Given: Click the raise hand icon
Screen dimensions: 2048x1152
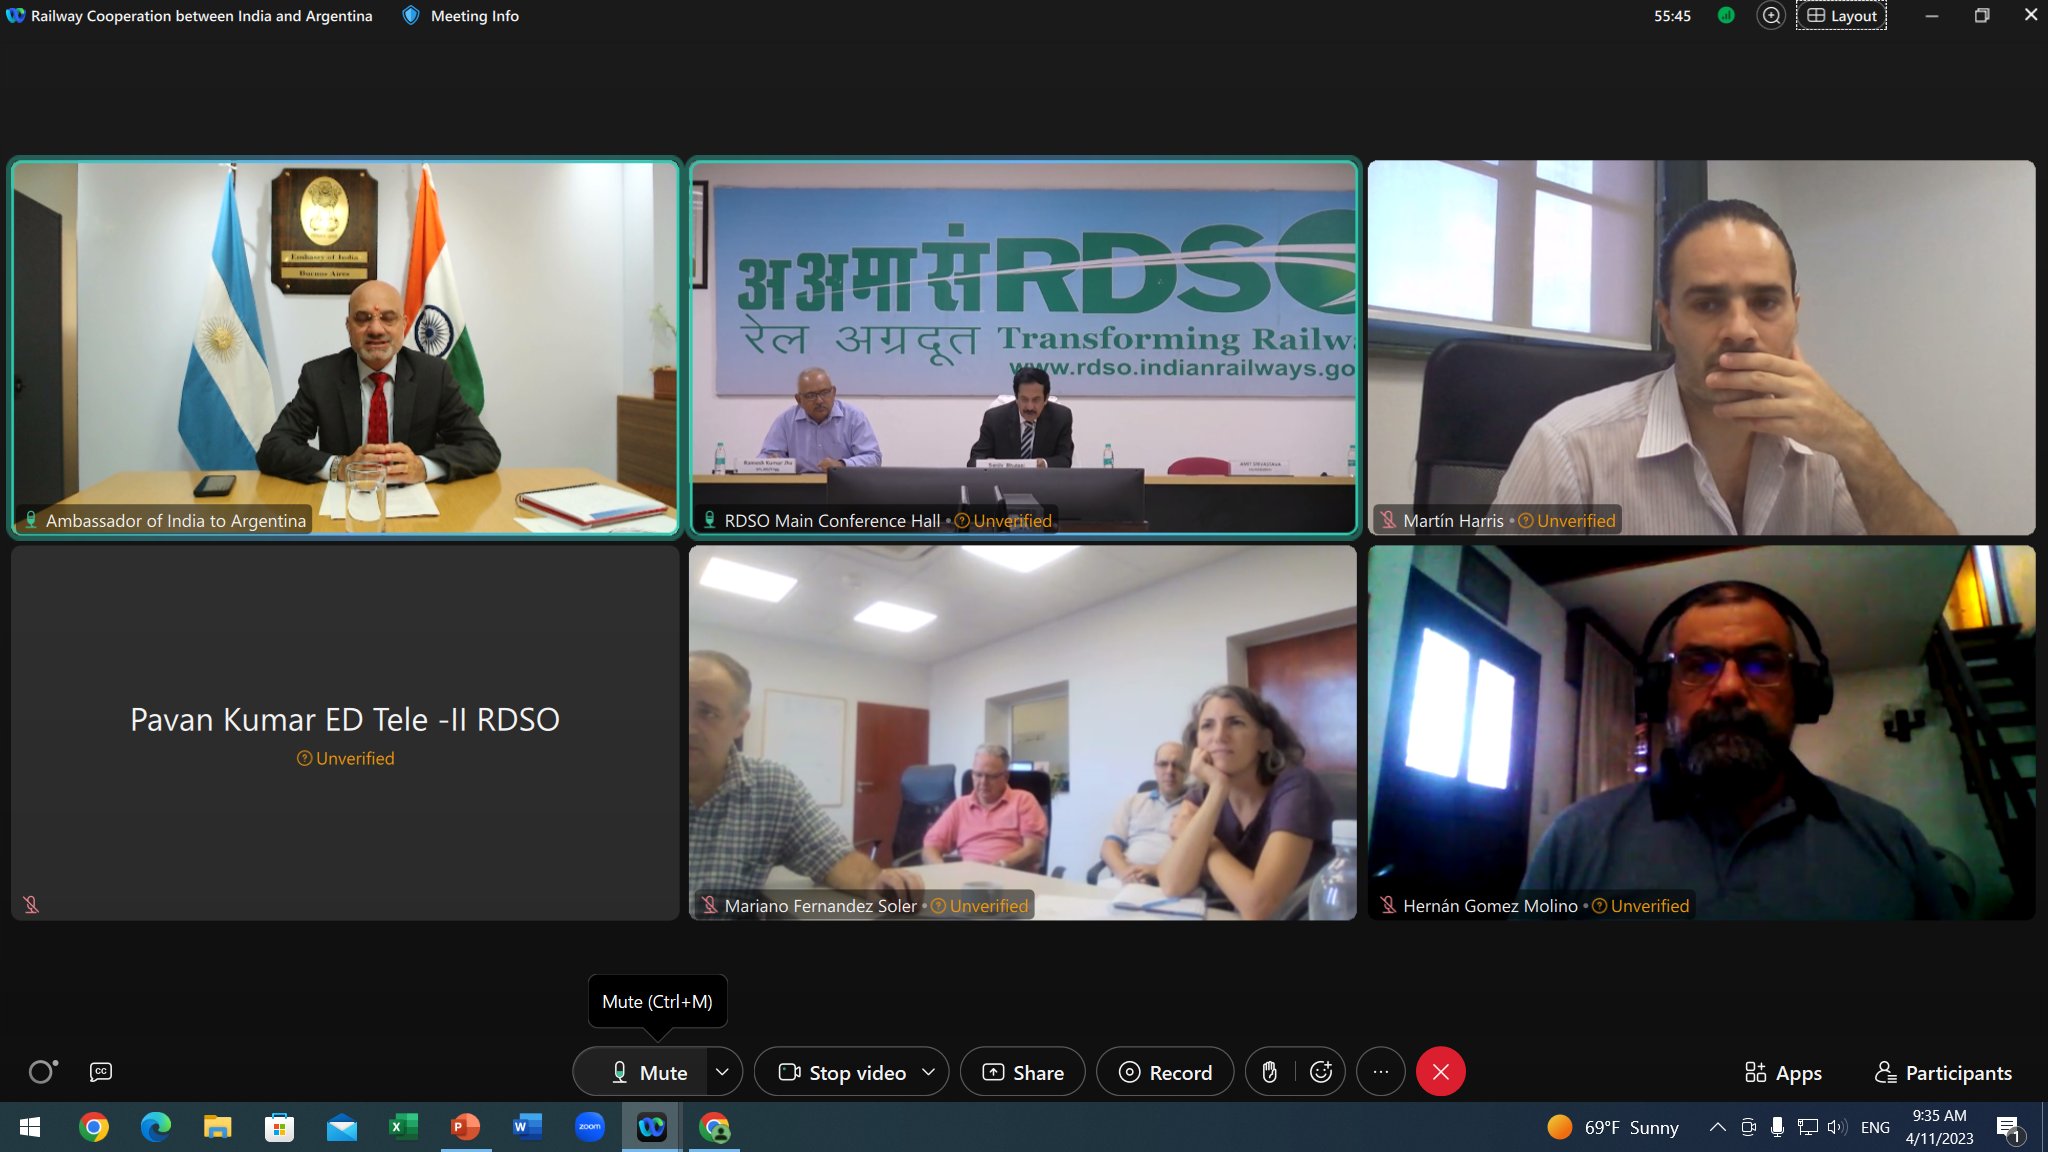Looking at the screenshot, I should pos(1269,1072).
